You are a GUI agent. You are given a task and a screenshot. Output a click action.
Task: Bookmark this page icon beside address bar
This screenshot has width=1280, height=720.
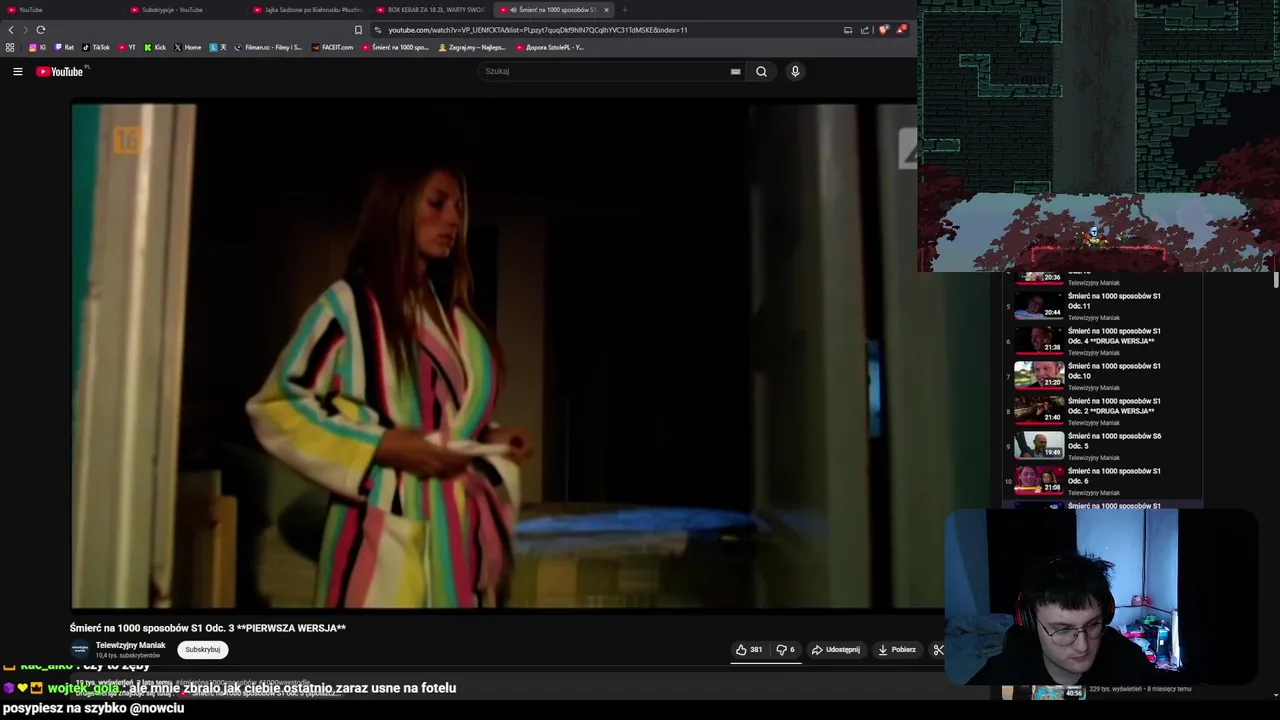point(358,30)
